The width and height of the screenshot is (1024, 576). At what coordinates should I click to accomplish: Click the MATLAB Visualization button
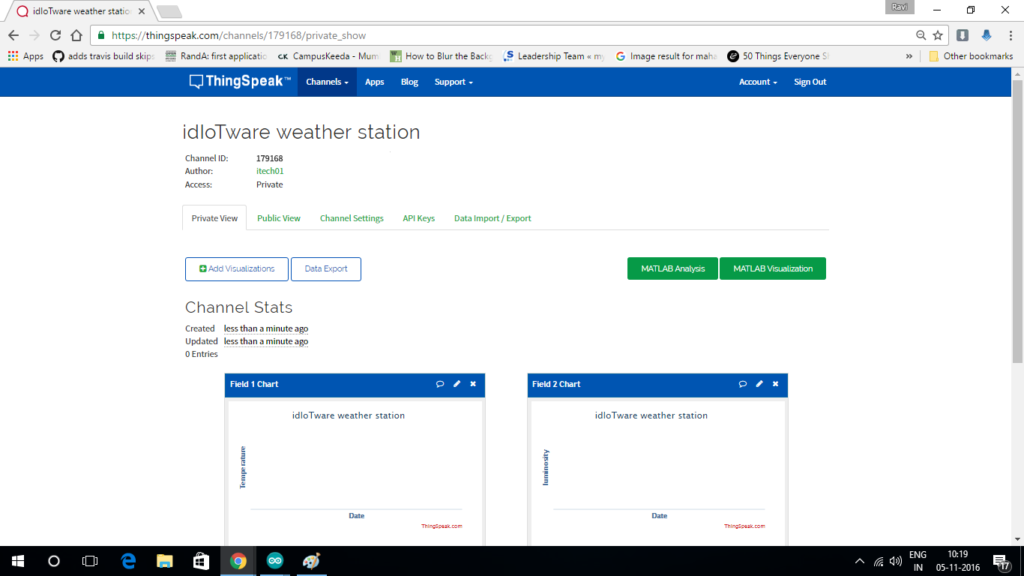click(773, 268)
